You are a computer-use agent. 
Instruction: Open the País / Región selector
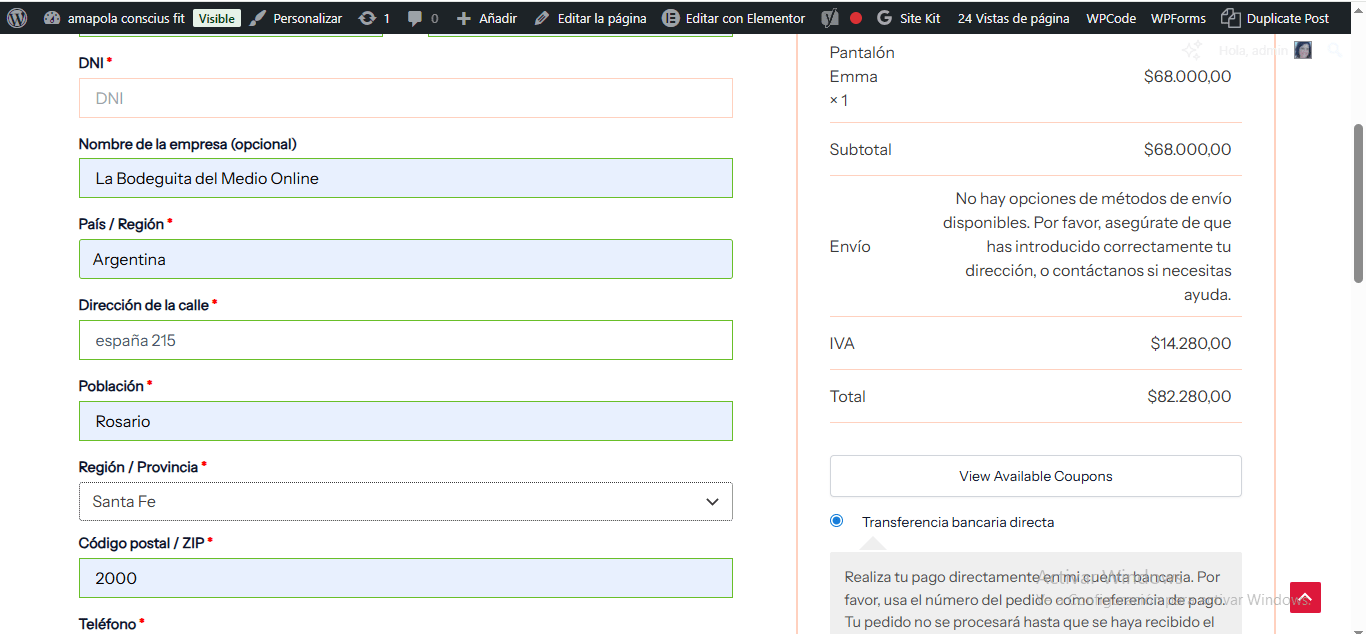[405, 259]
